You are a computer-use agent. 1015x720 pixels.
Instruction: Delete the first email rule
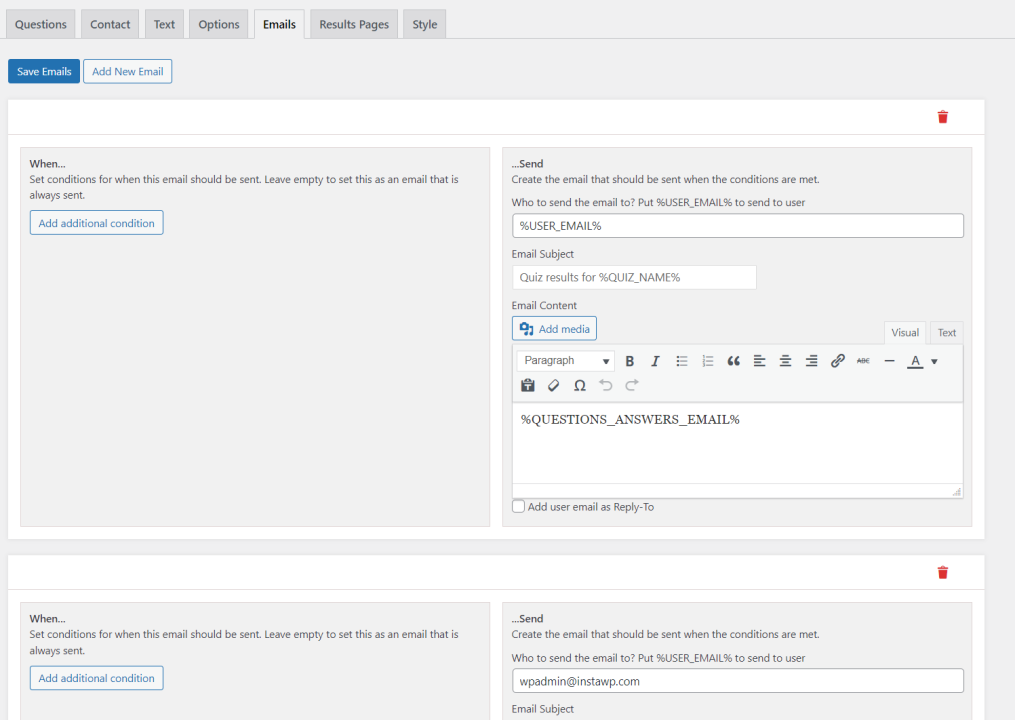941,116
